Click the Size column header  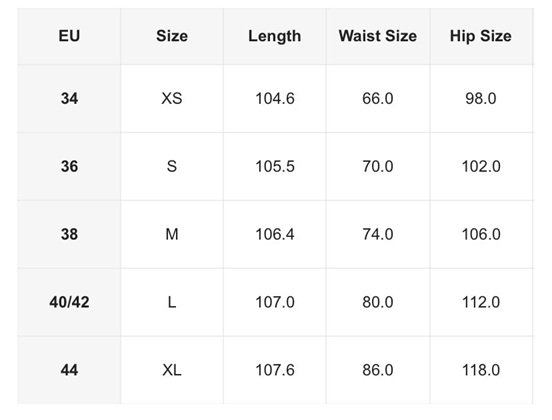point(172,36)
